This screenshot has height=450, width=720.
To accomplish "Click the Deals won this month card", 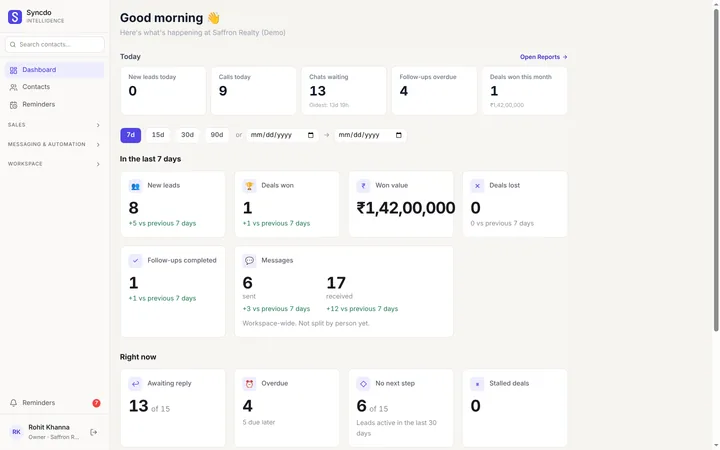I will coord(524,91).
